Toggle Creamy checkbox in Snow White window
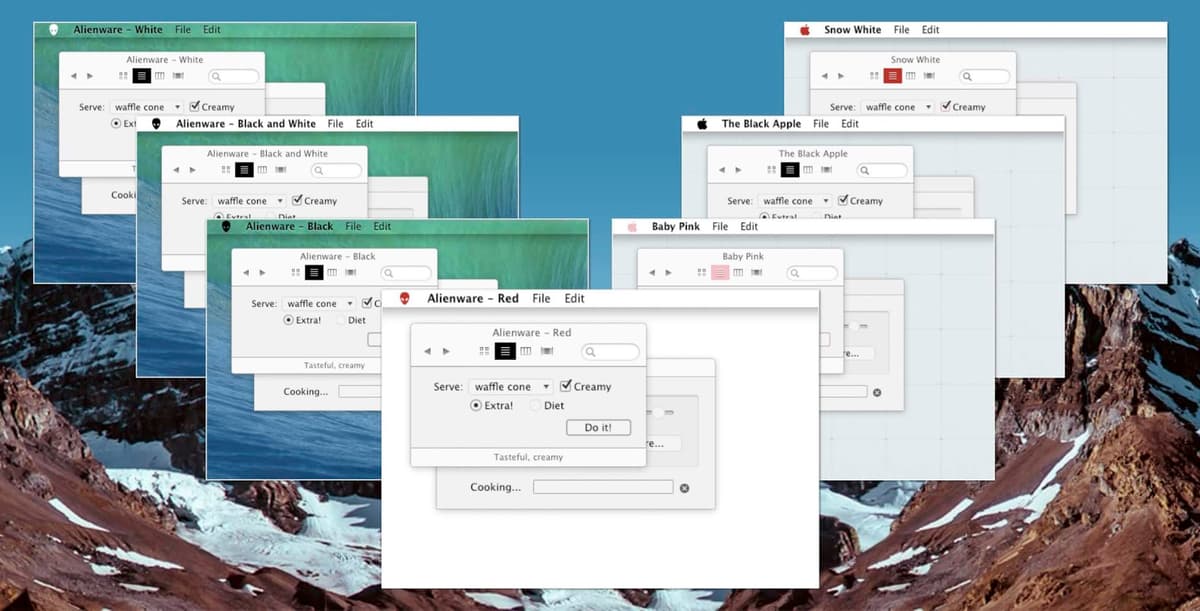Viewport: 1200px width, 611px height. pos(946,106)
